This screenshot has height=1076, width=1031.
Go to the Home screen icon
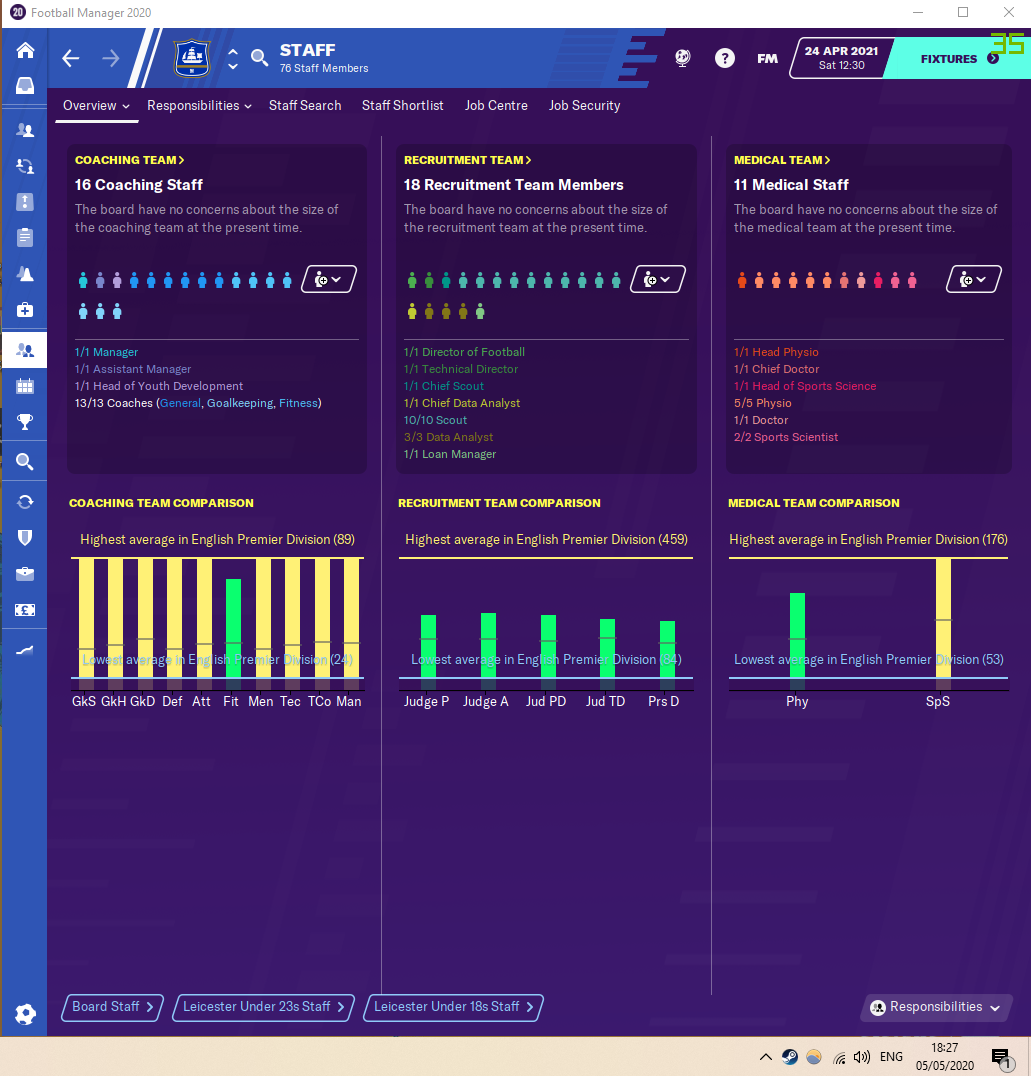coord(25,50)
